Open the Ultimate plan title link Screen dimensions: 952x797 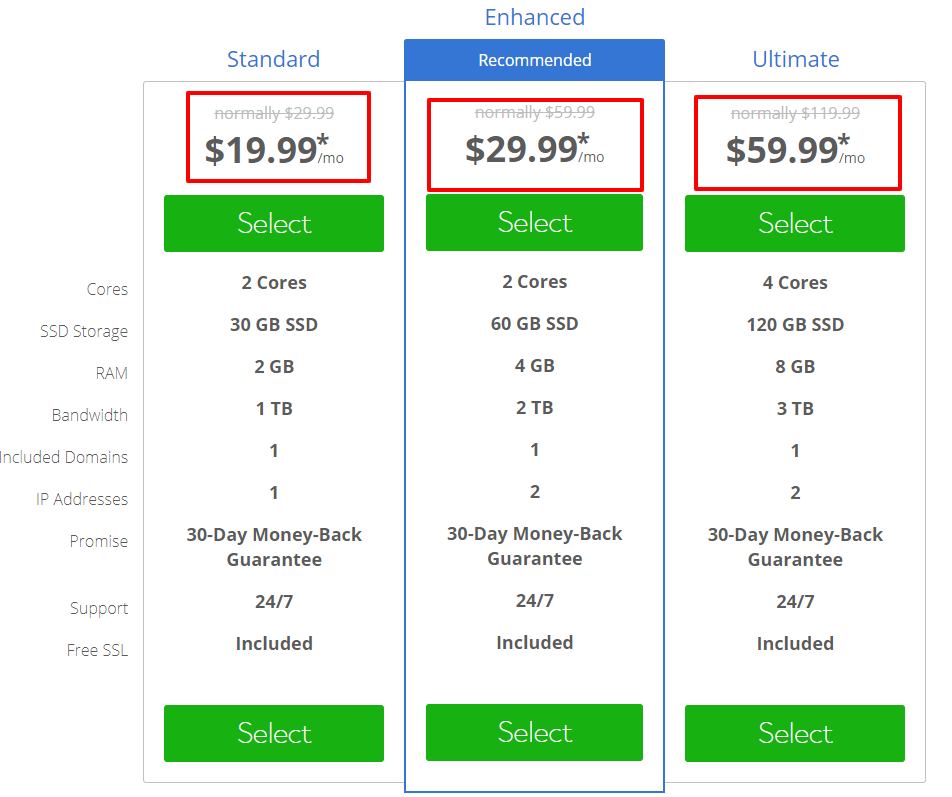795,59
